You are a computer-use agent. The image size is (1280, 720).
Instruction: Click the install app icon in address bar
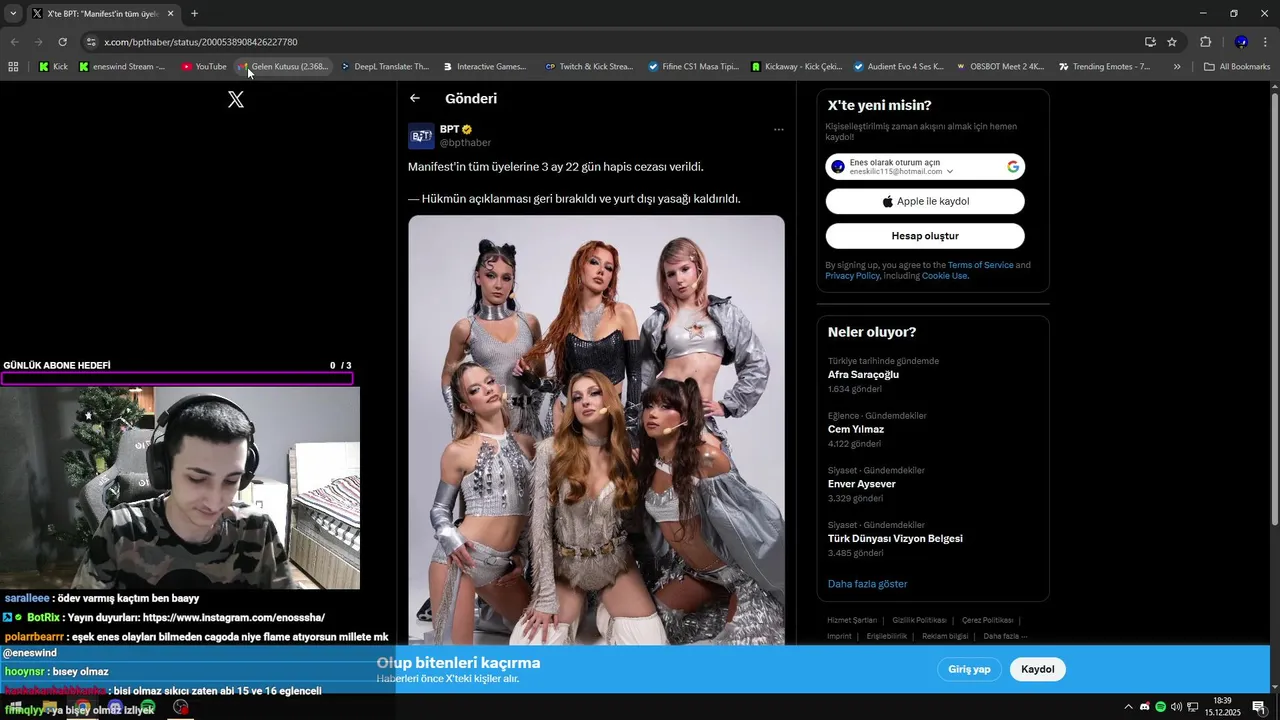[x=1150, y=42]
